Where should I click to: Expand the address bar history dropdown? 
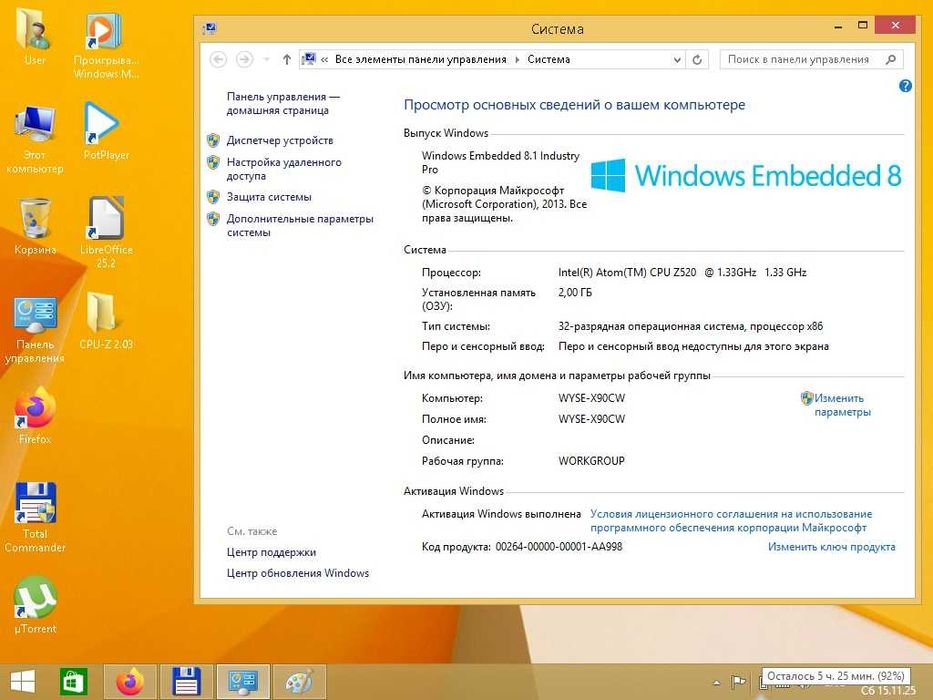point(677,60)
